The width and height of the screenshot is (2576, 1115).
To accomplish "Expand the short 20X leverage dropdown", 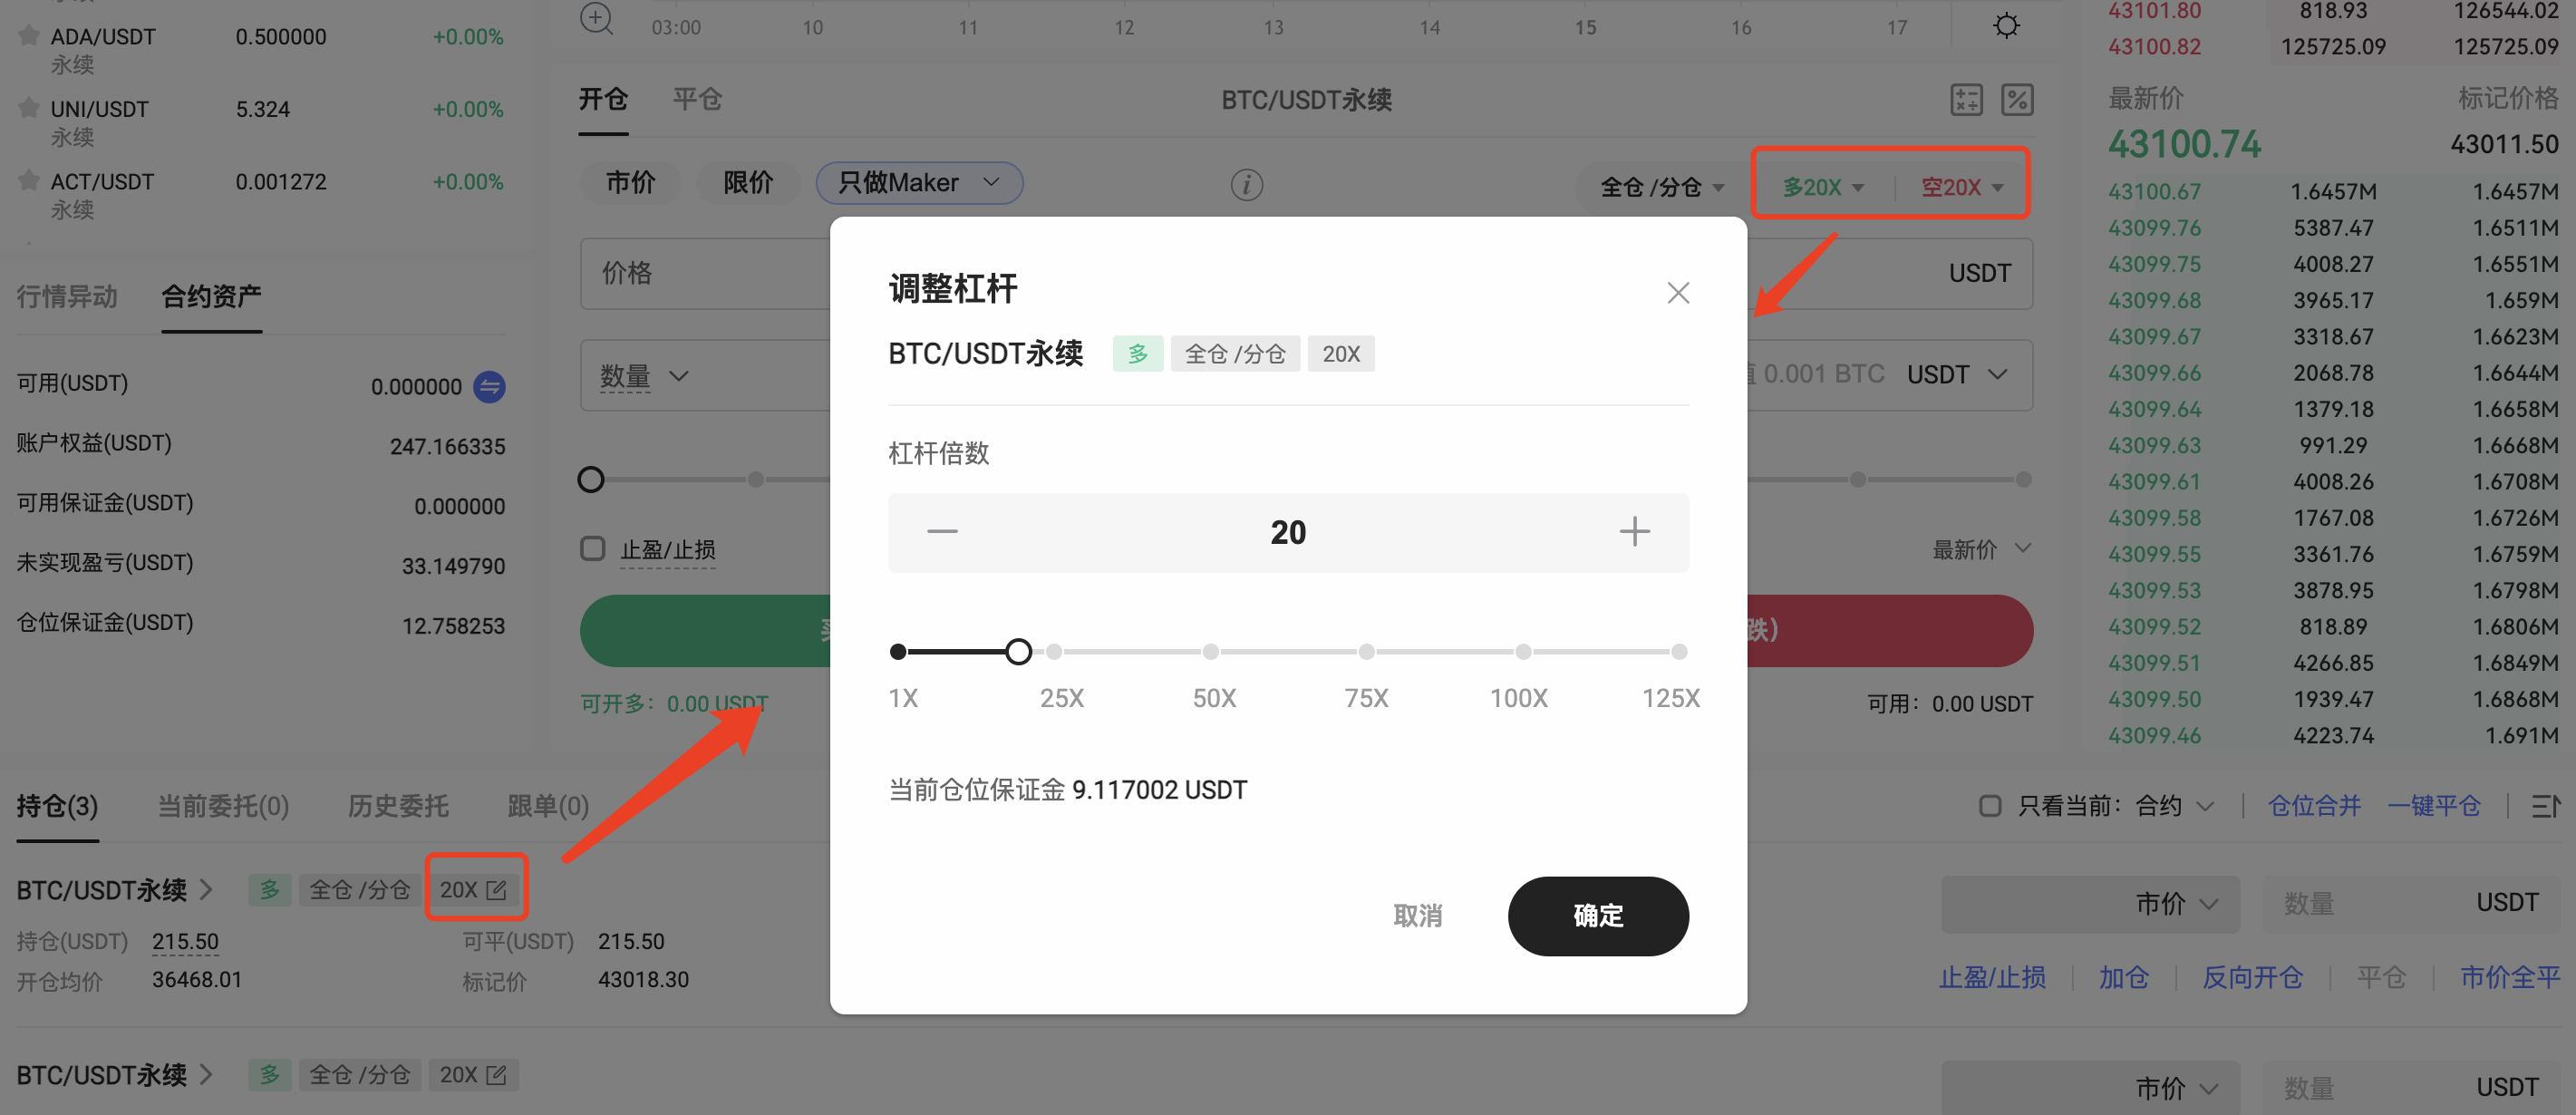I will click(1962, 187).
